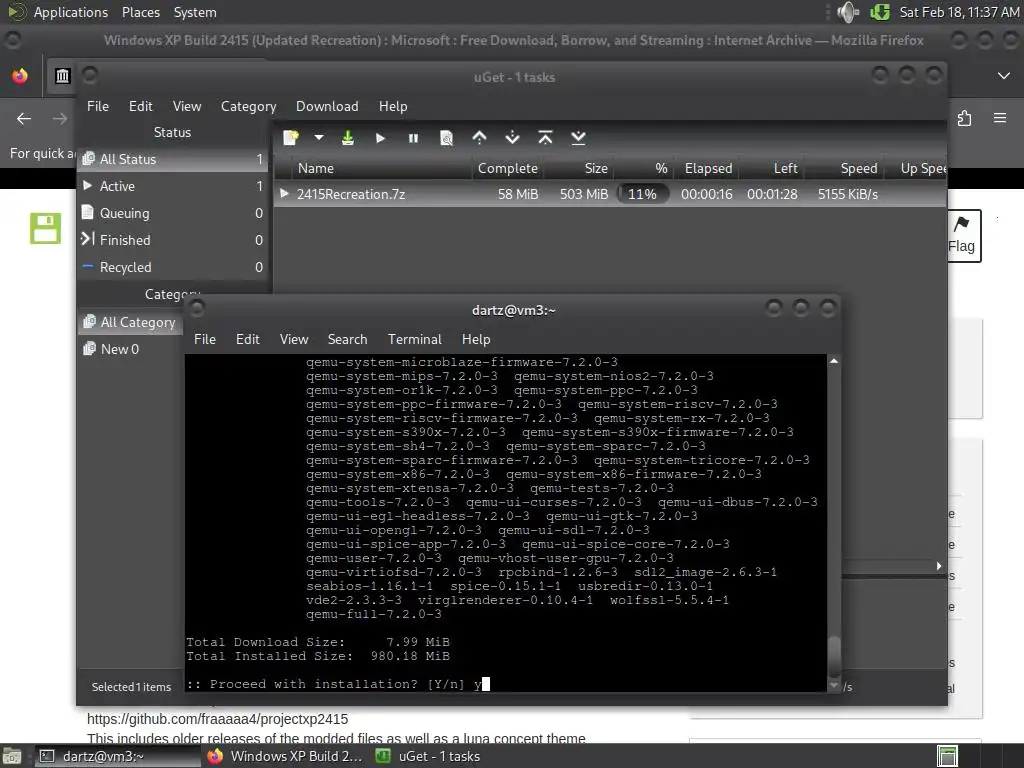Open the Terminal menu in terminal window

click(415, 340)
